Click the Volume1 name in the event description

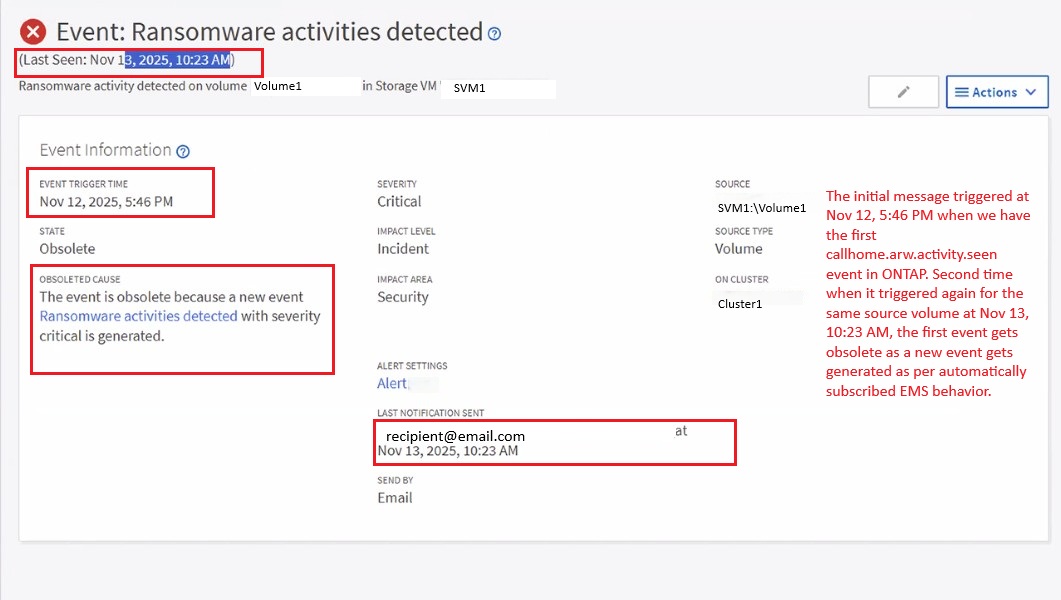pos(277,87)
